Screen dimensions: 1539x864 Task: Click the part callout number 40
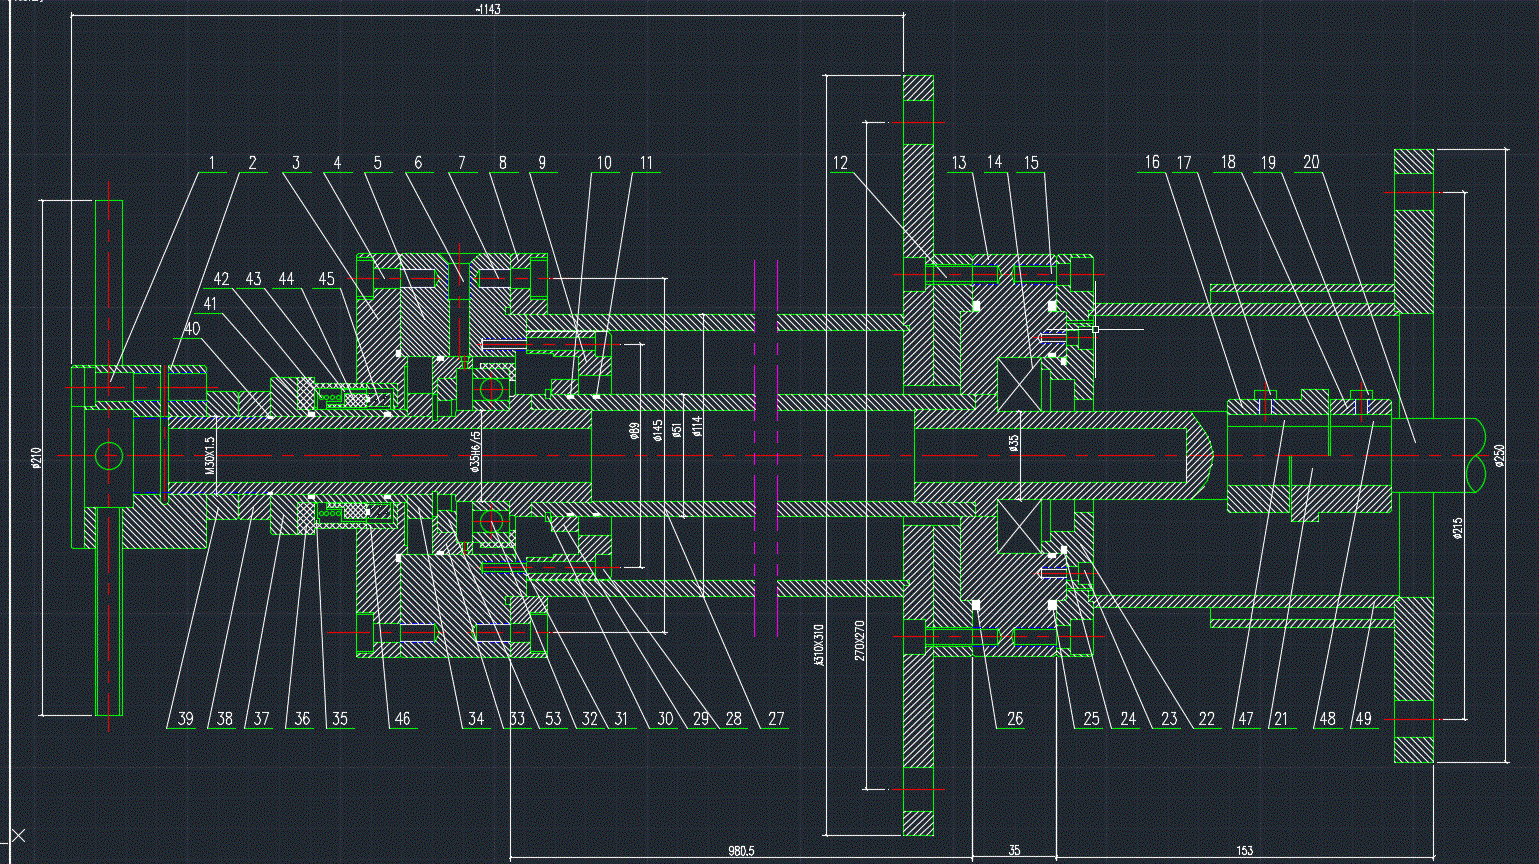pos(191,328)
